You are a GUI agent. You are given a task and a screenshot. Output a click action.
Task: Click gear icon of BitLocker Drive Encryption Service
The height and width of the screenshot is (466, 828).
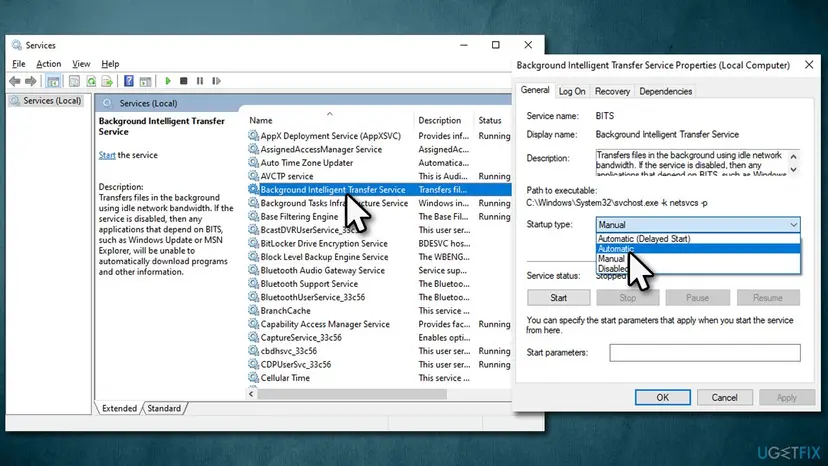pos(253,244)
